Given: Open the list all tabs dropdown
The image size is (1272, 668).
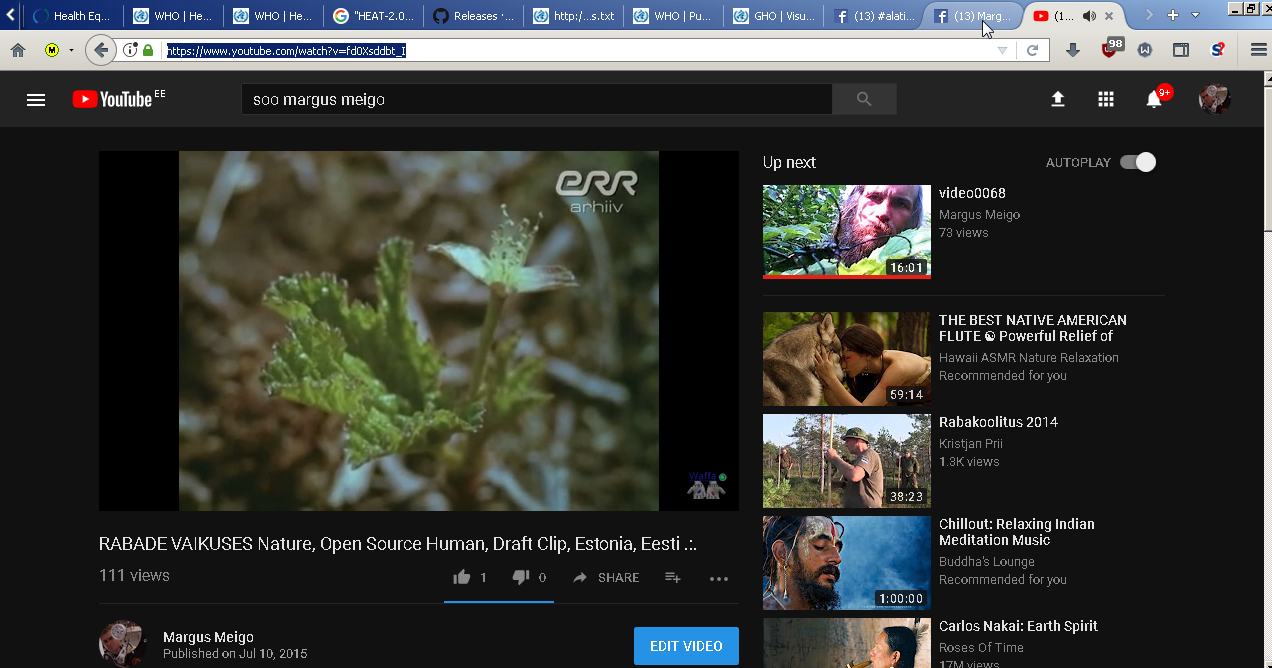Looking at the screenshot, I should [x=1195, y=15].
